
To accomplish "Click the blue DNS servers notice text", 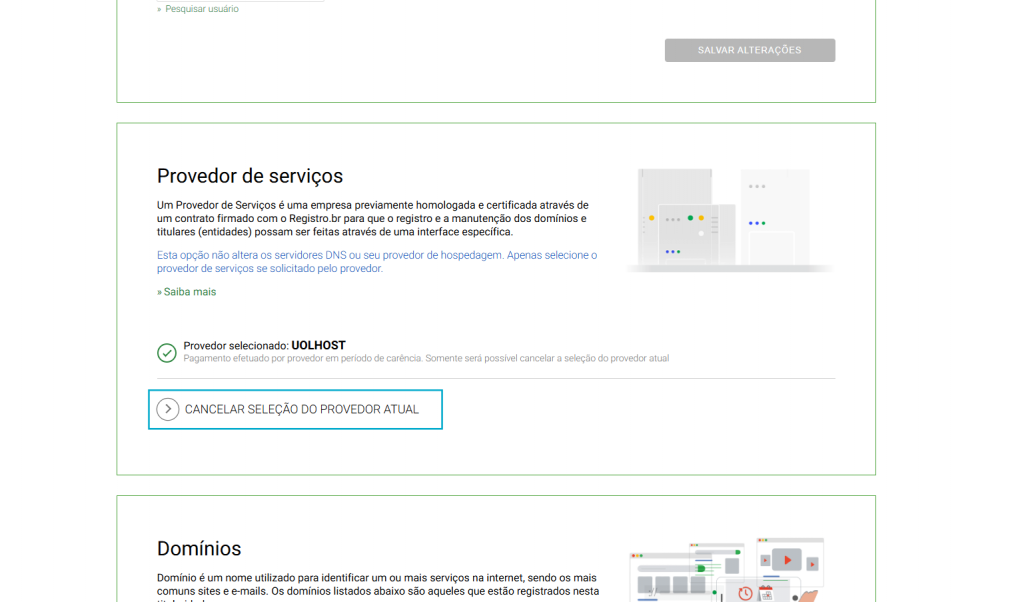I will pos(376,261).
